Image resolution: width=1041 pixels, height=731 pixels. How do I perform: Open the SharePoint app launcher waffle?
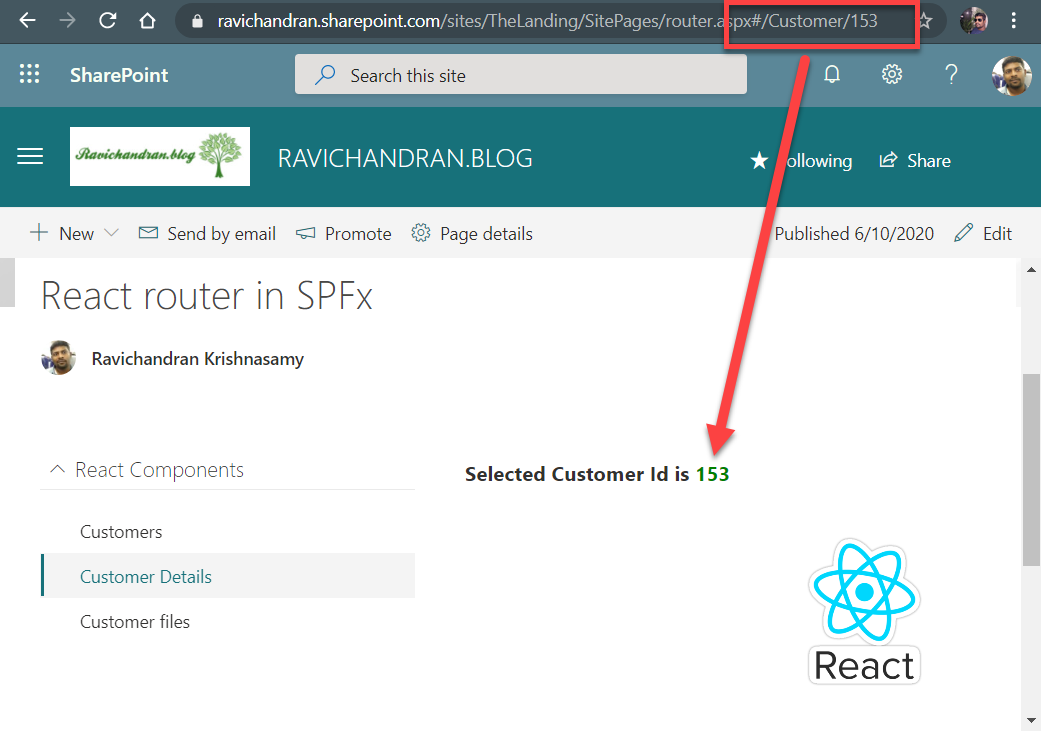point(30,74)
